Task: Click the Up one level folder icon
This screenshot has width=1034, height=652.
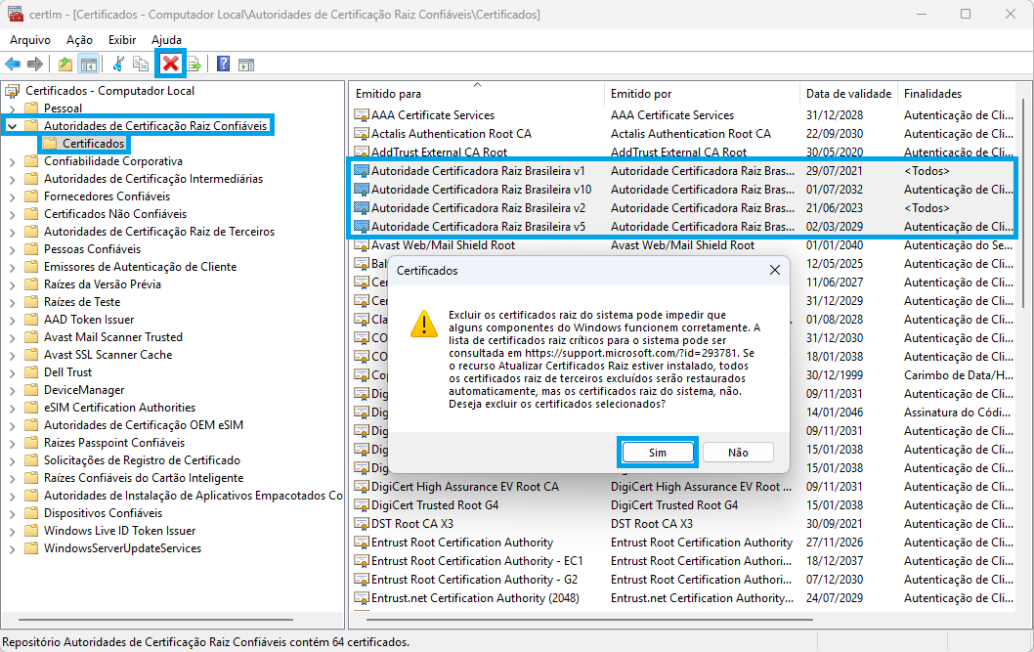Action: coord(65,64)
